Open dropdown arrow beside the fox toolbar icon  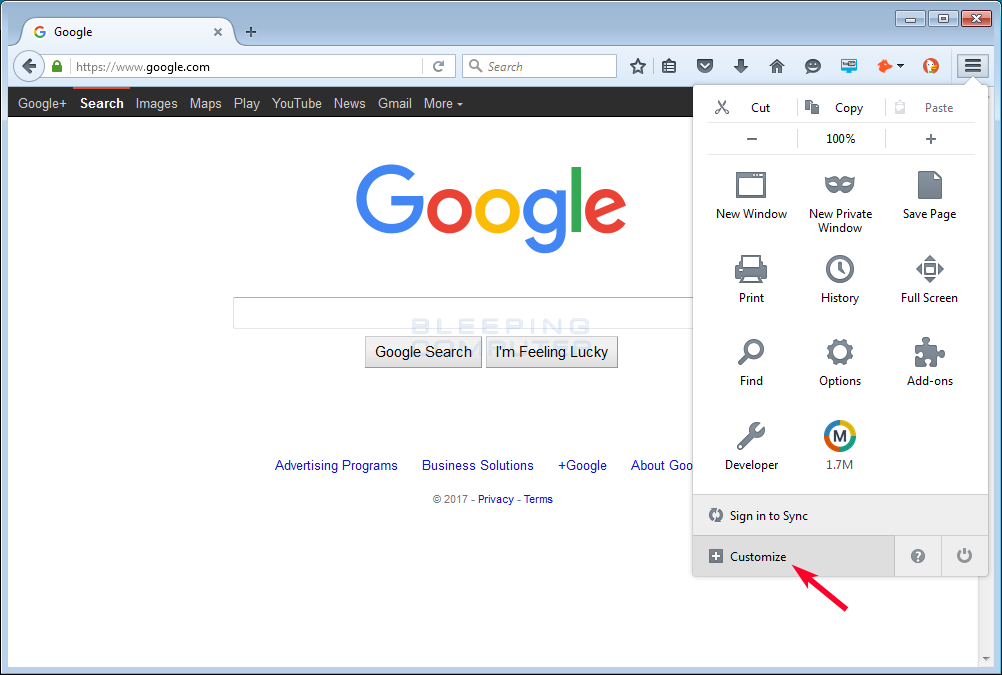[901, 66]
